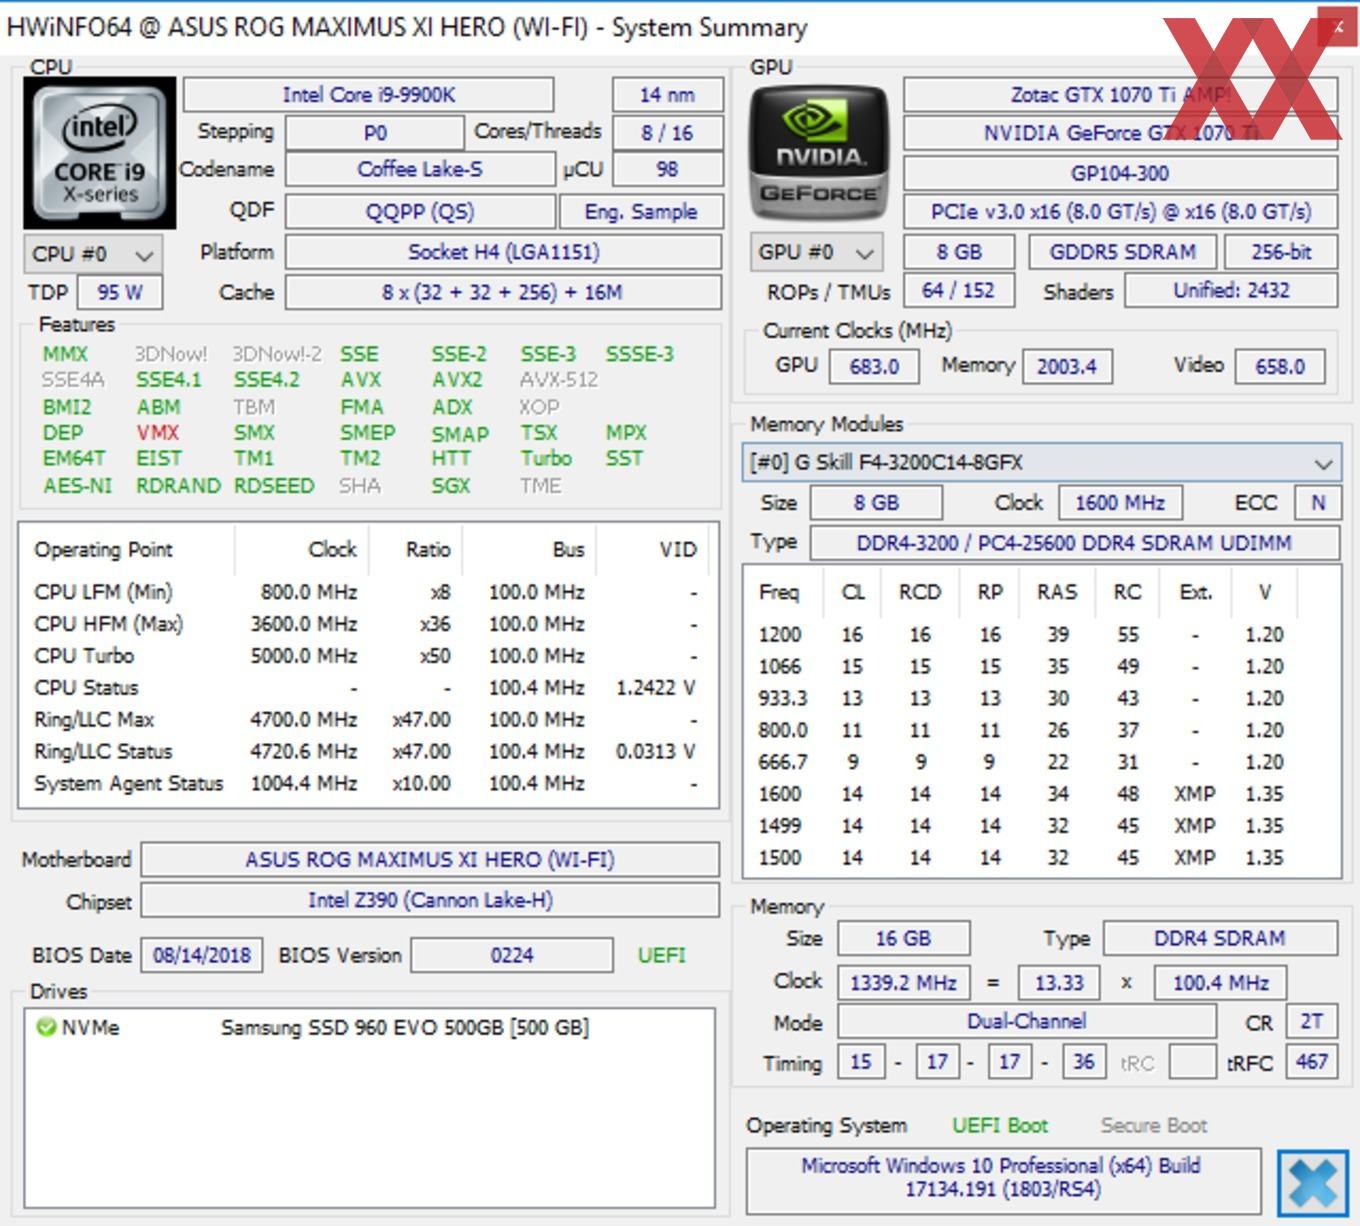Click the CPU Status 1.2422 V VID value
The height and width of the screenshot is (1226, 1360).
pyautogui.click(x=656, y=688)
